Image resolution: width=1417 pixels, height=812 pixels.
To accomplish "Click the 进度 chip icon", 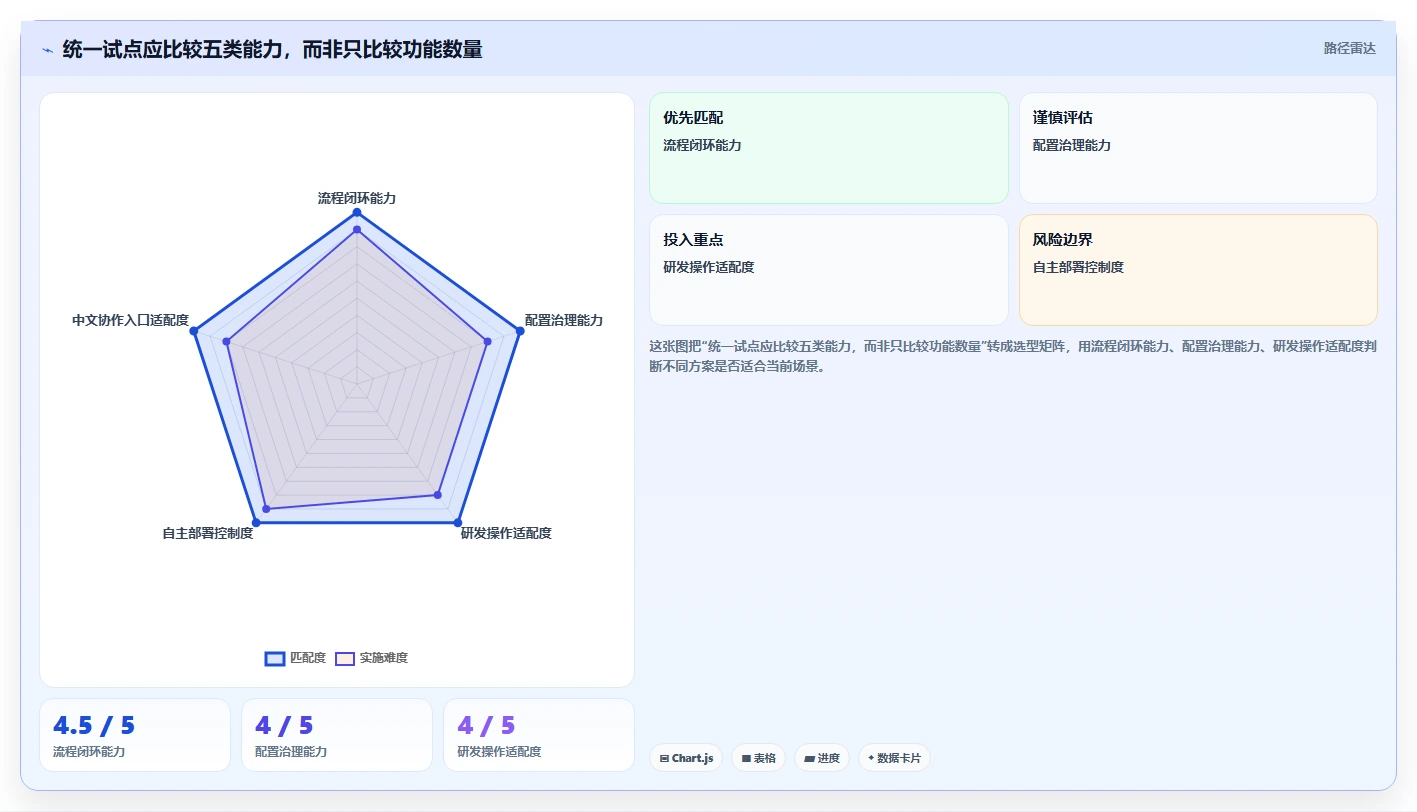I will [809, 759].
